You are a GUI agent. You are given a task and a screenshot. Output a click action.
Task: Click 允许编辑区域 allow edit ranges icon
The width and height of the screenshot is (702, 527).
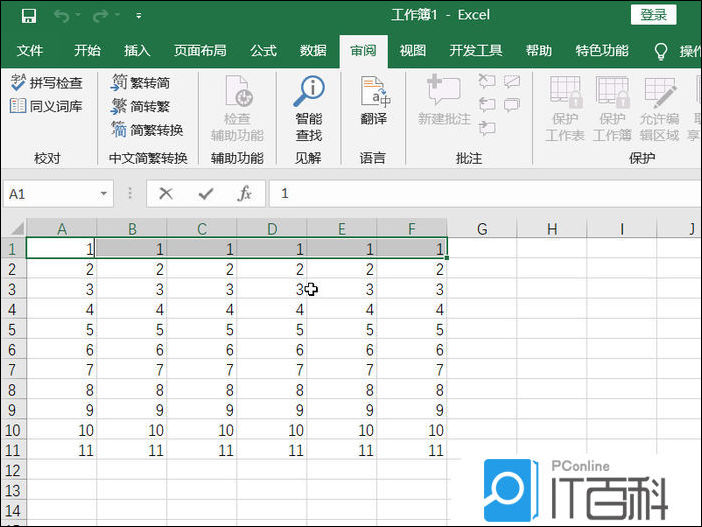tap(659, 92)
